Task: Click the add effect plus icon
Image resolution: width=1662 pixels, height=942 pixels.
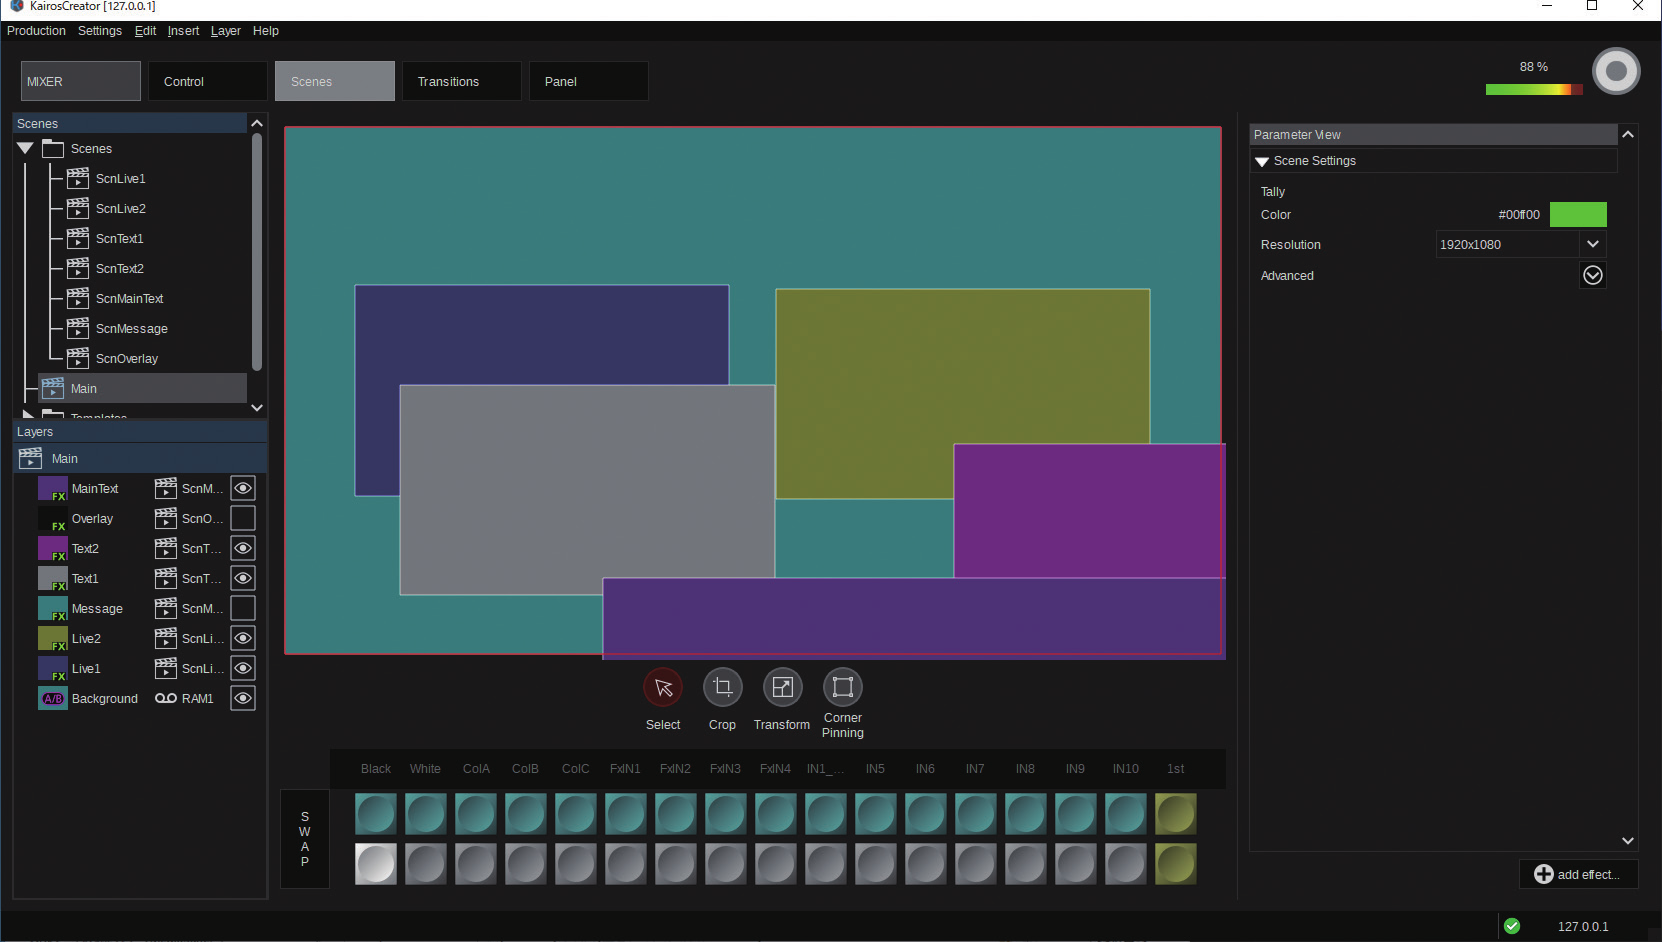Action: coord(1543,874)
